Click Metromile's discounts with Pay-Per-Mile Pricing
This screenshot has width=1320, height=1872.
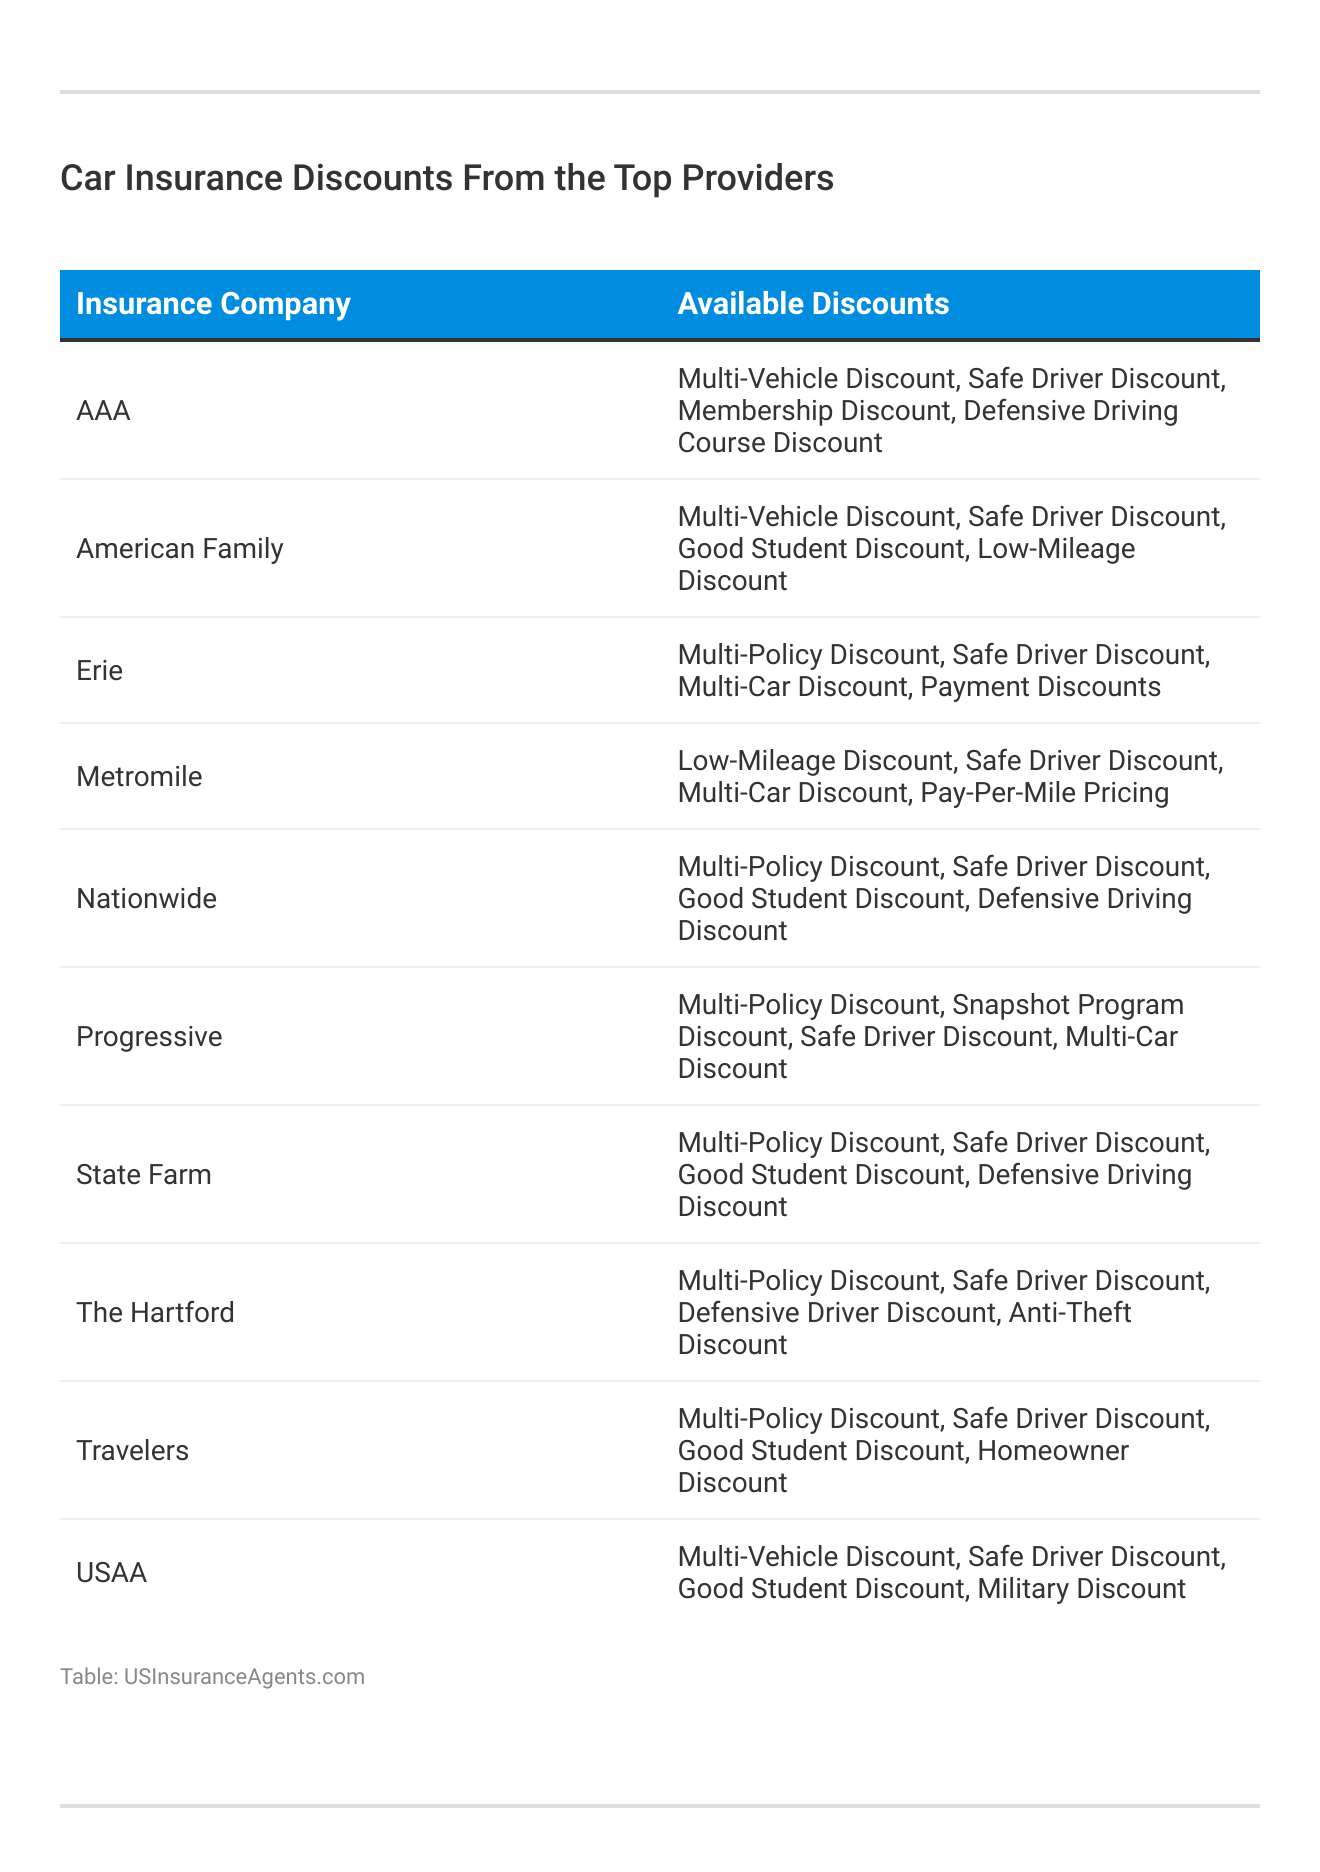[950, 777]
